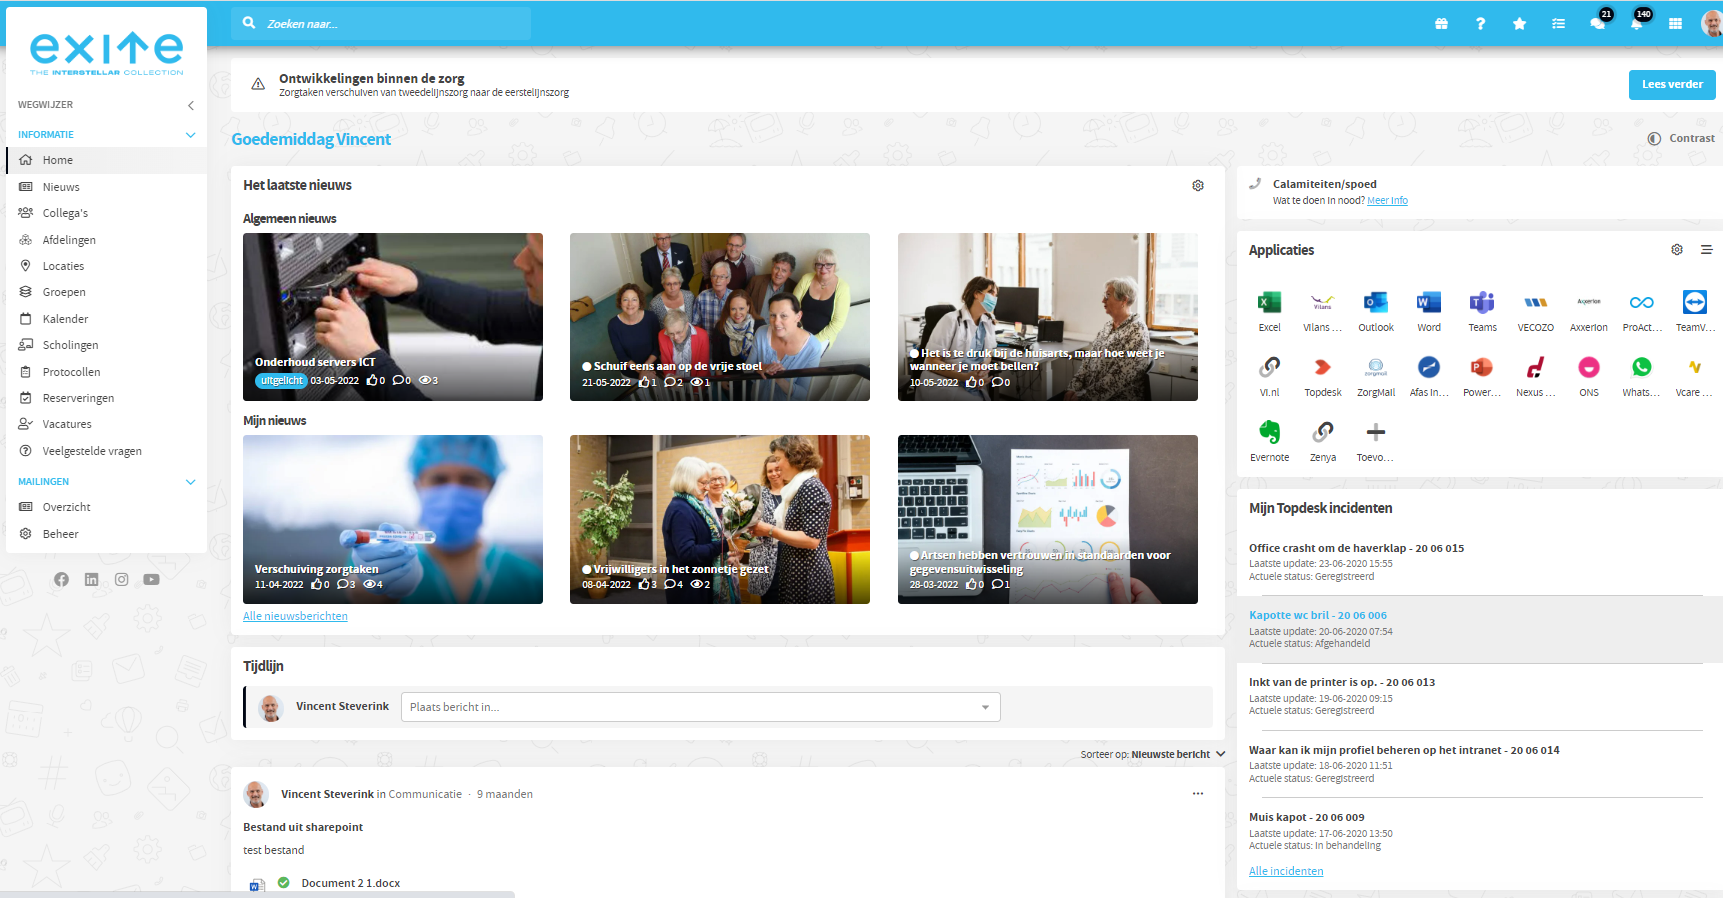Open the 'Plaats bericht in...' dropdown
This screenshot has height=898, width=1723.
tap(700, 707)
